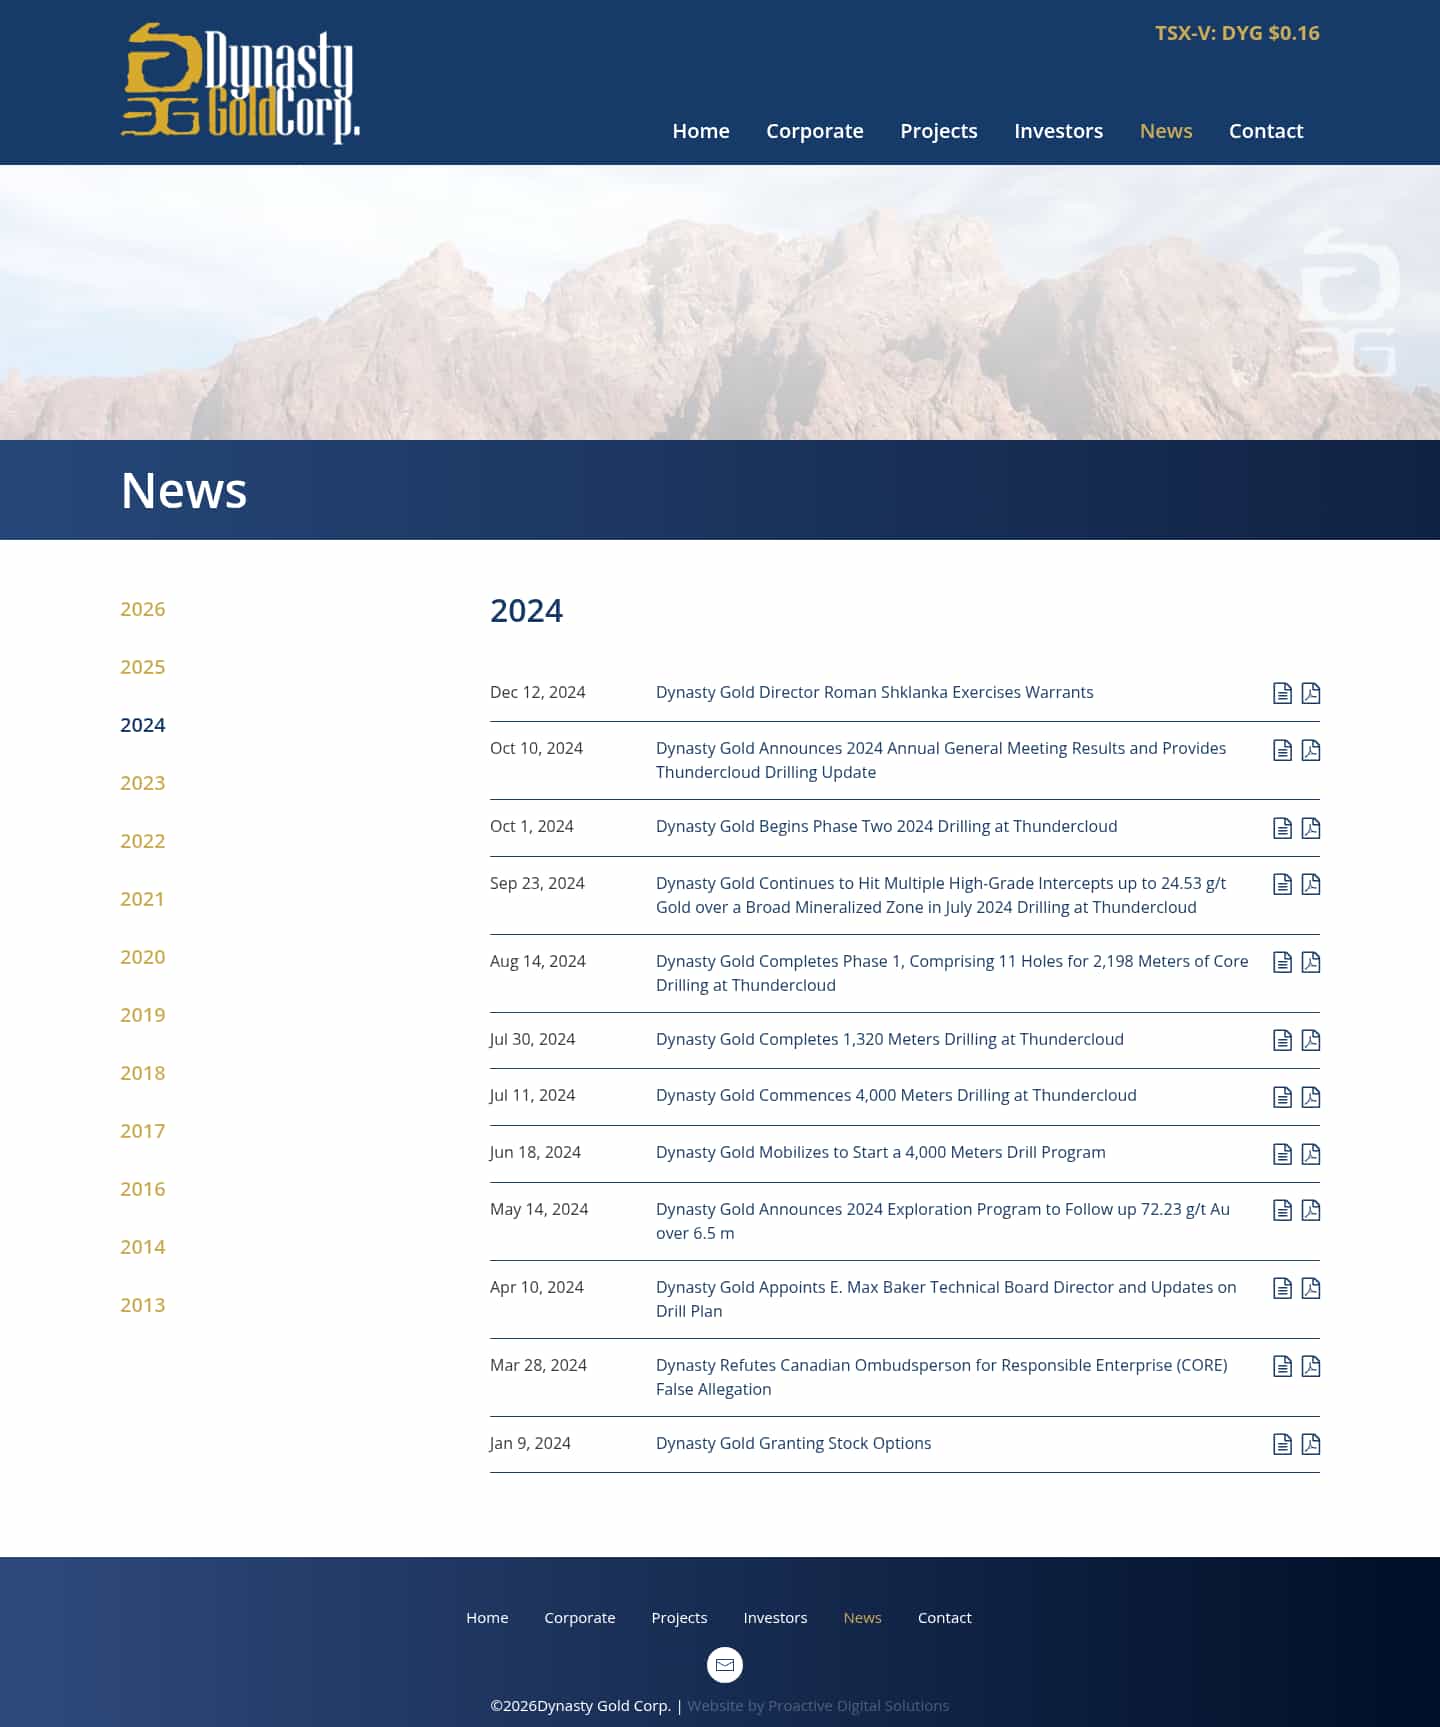Open Home in the top navigation
1440x1727 pixels.
point(701,131)
